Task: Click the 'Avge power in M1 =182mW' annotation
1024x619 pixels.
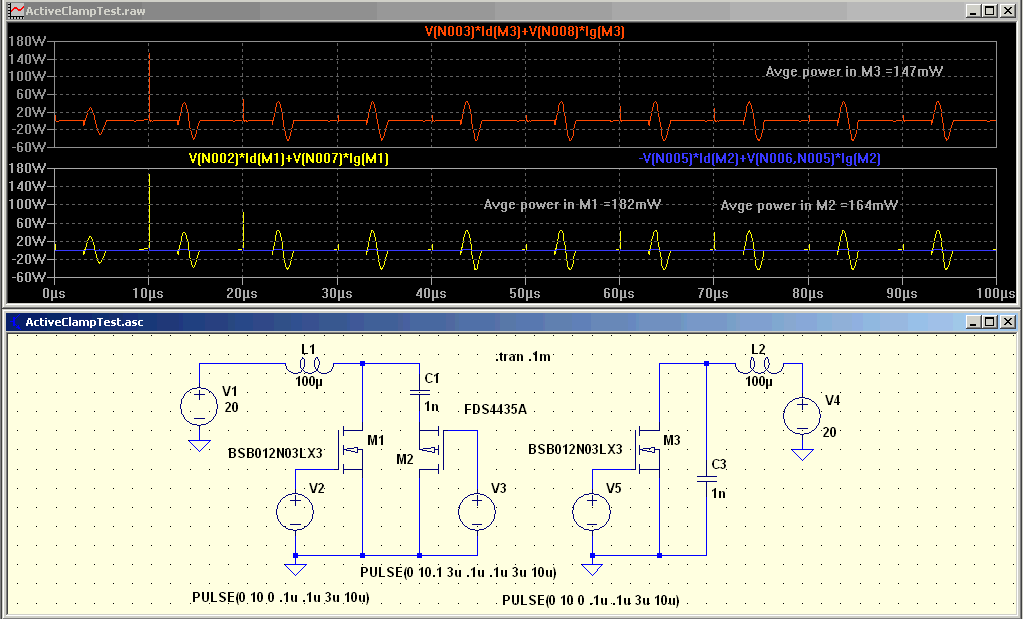Action: [572, 204]
